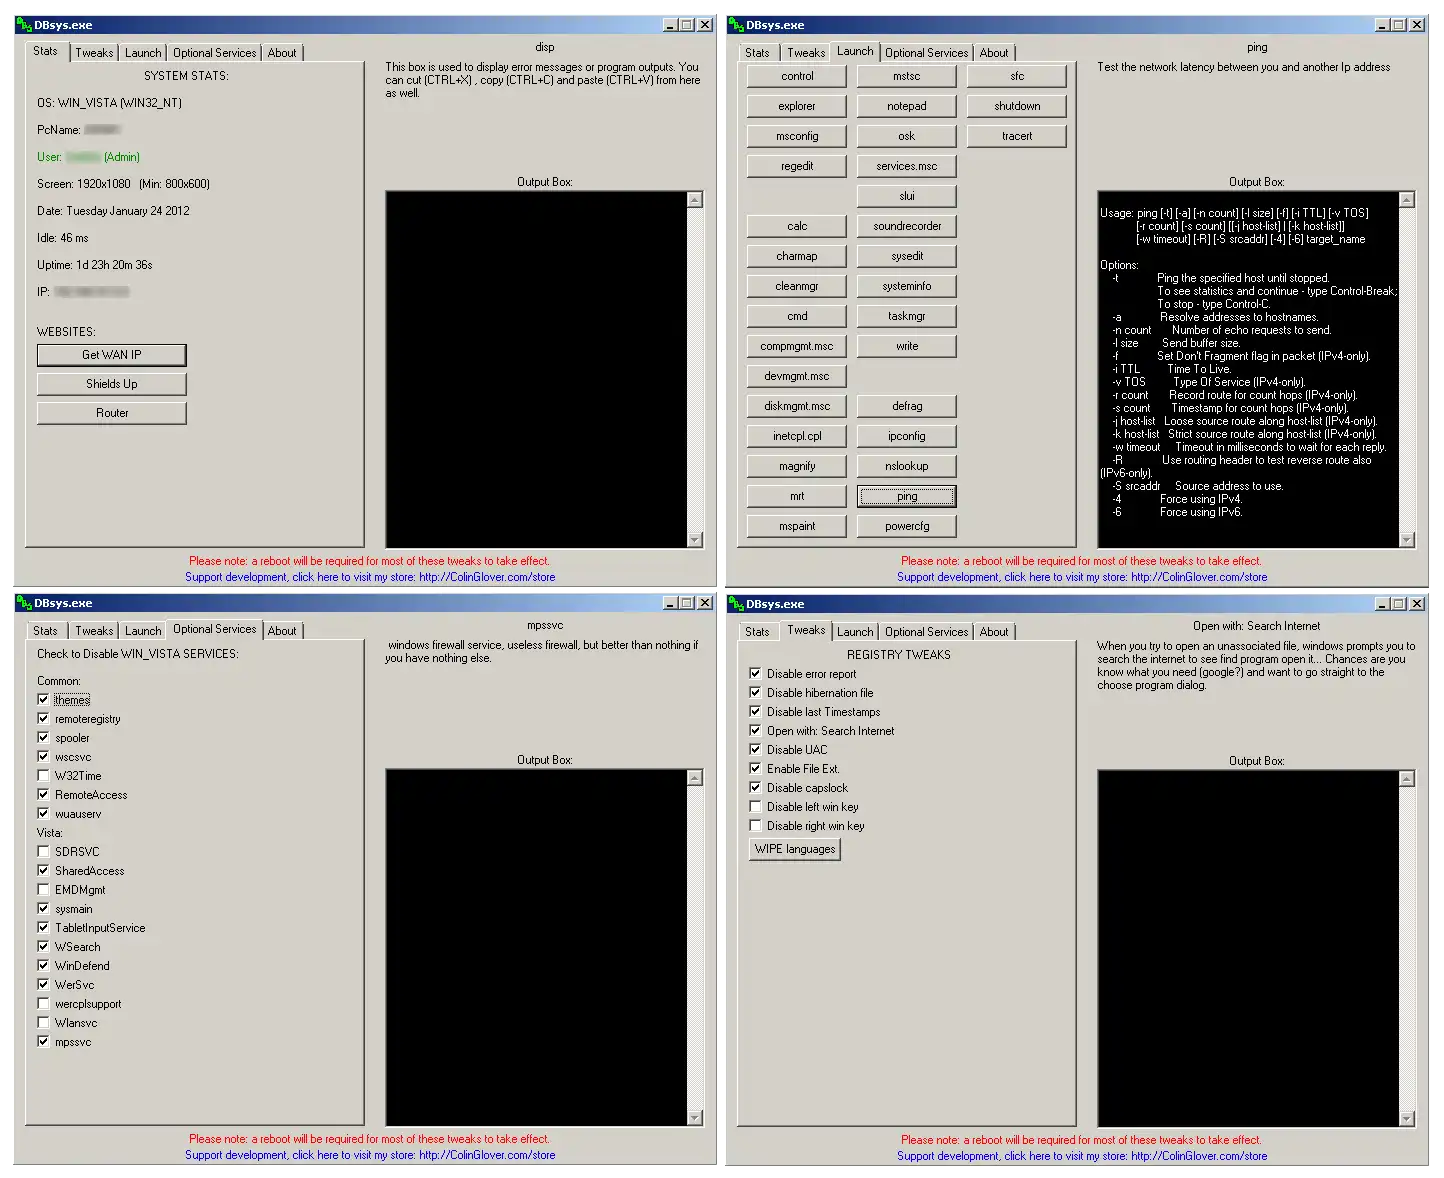
Task: Launch the write button
Action: (x=907, y=346)
